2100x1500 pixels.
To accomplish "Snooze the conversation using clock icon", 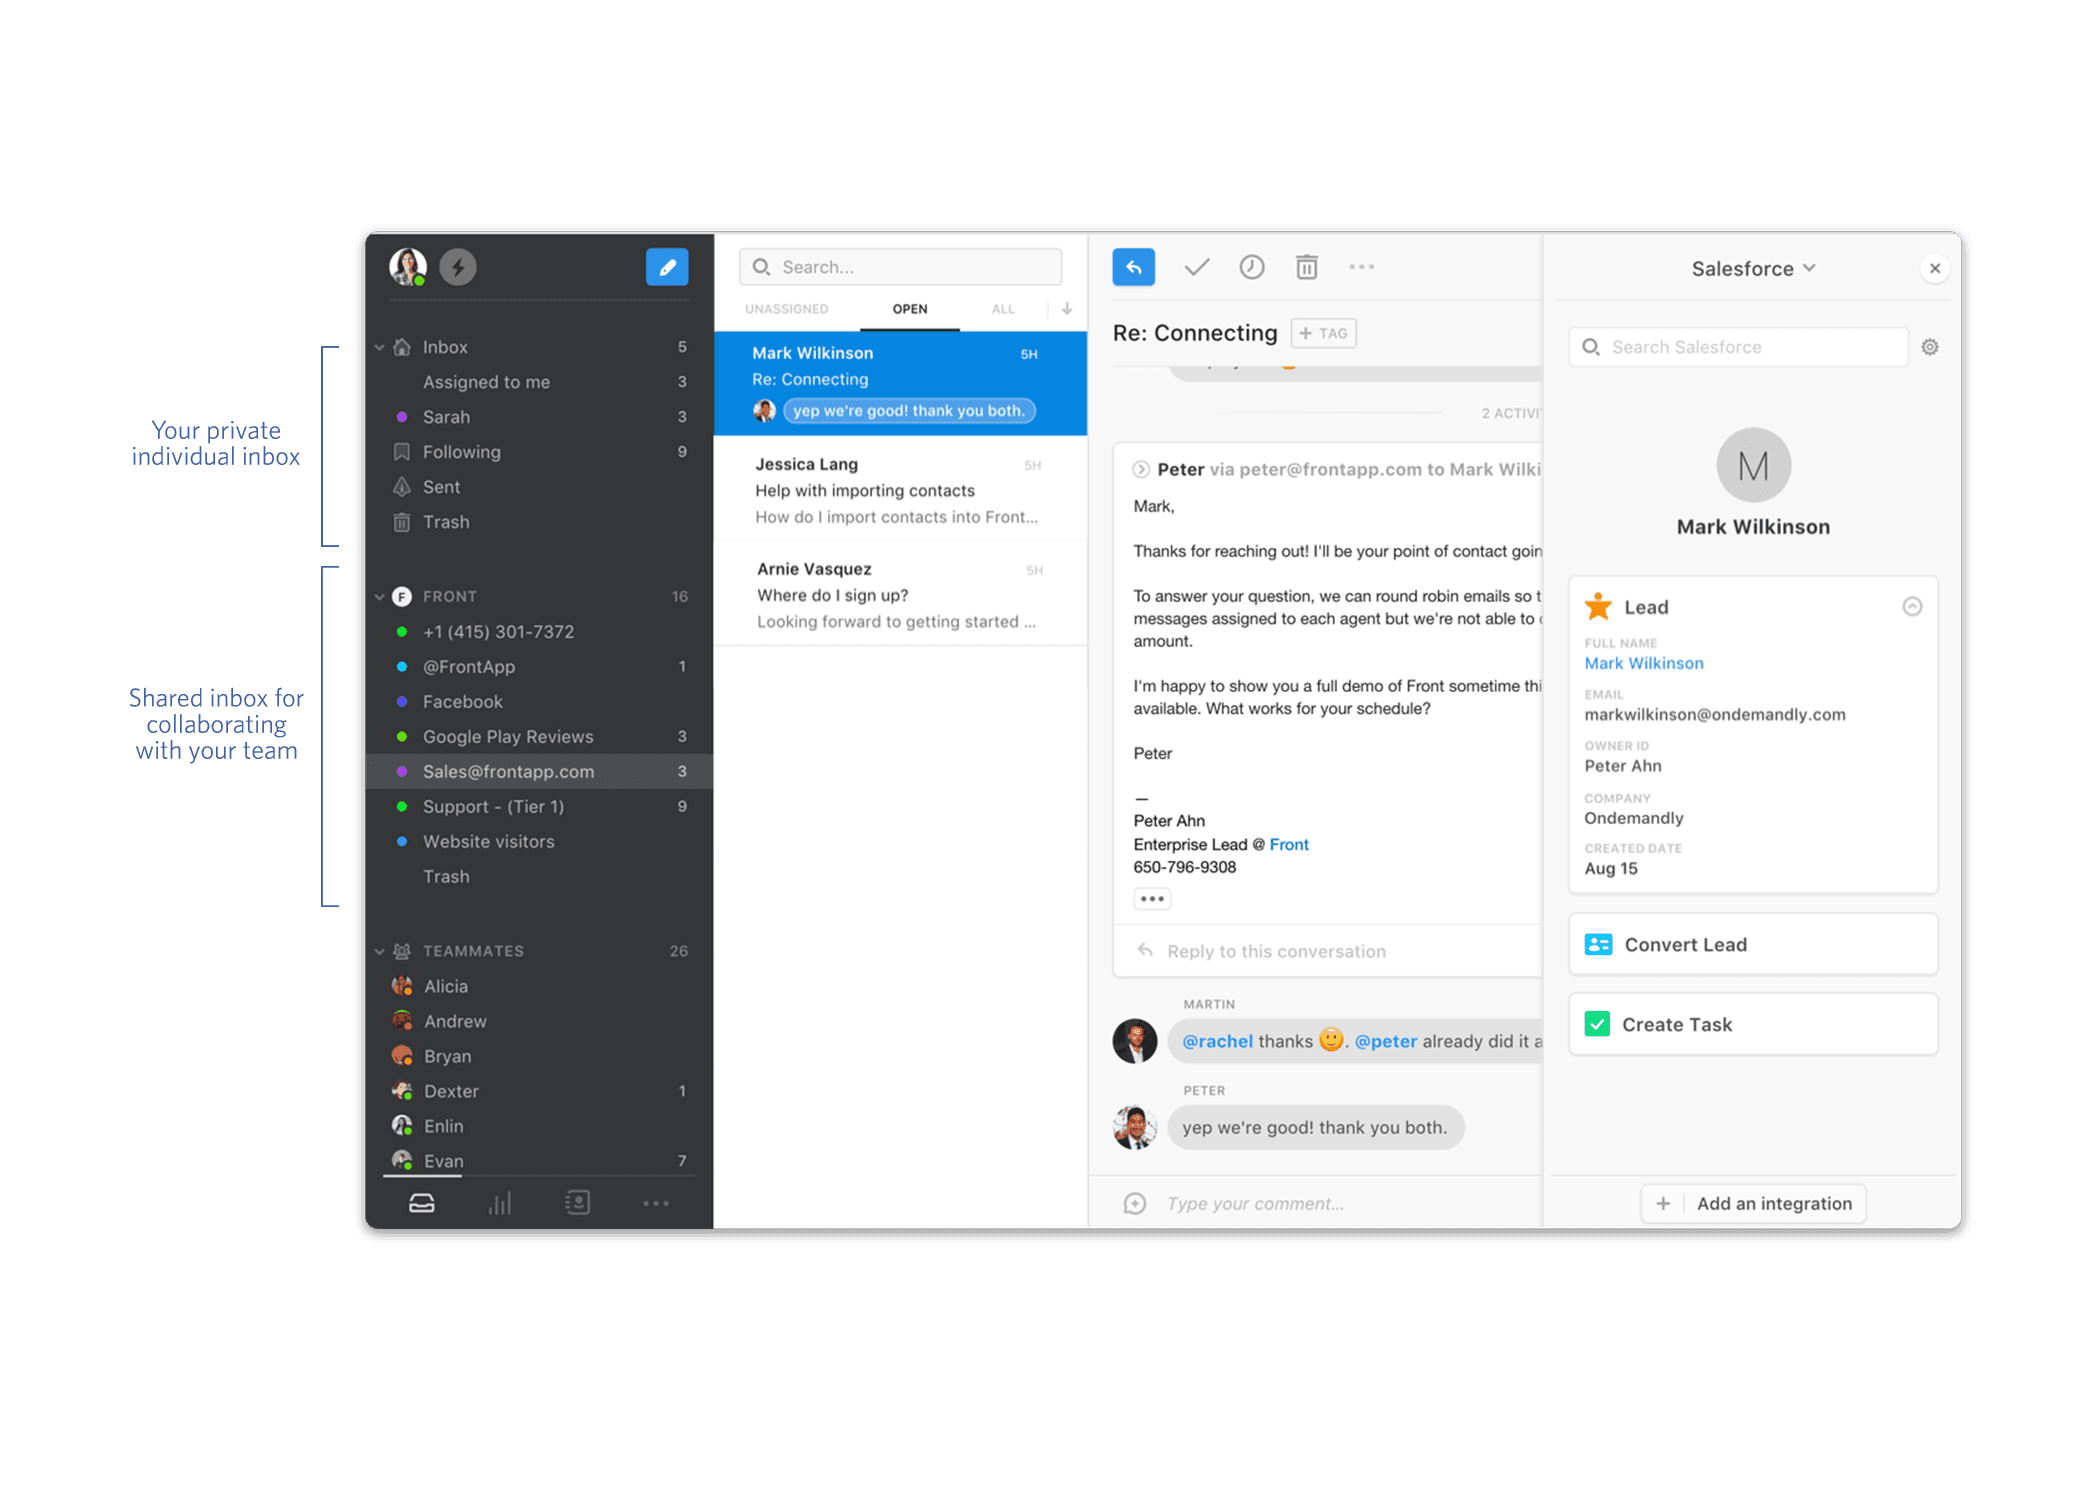I will pos(1252,267).
